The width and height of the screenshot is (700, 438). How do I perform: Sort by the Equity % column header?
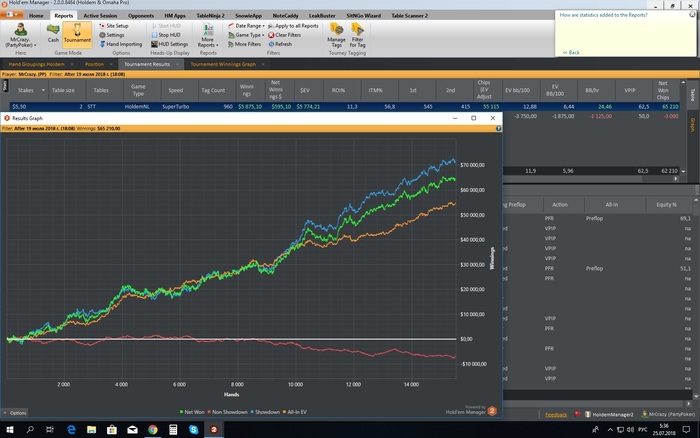(x=666, y=204)
